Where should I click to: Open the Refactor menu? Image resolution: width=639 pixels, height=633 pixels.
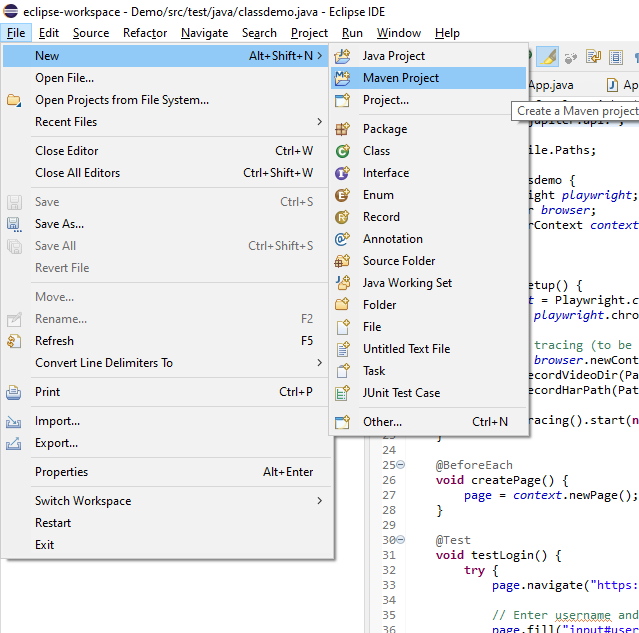[145, 33]
